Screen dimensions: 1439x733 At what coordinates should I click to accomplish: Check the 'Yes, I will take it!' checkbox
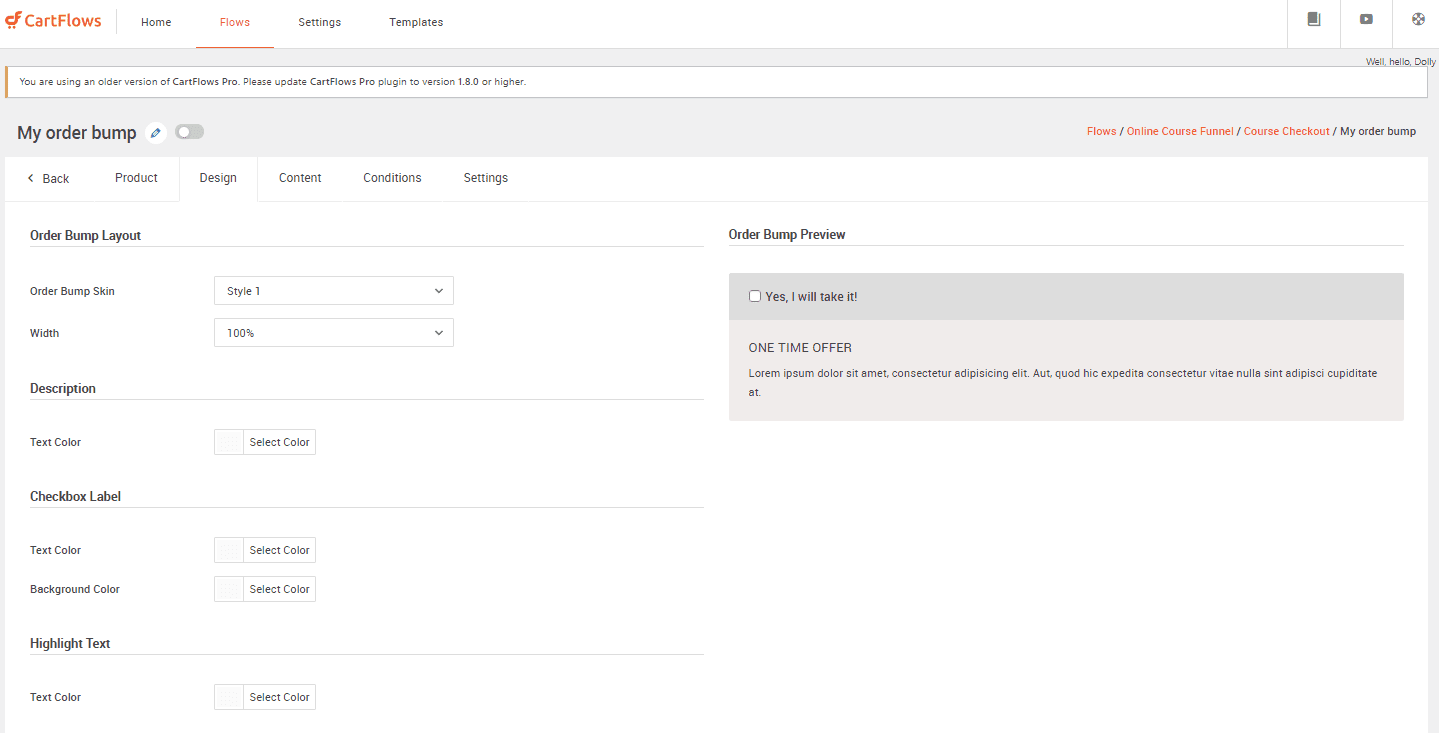(755, 296)
